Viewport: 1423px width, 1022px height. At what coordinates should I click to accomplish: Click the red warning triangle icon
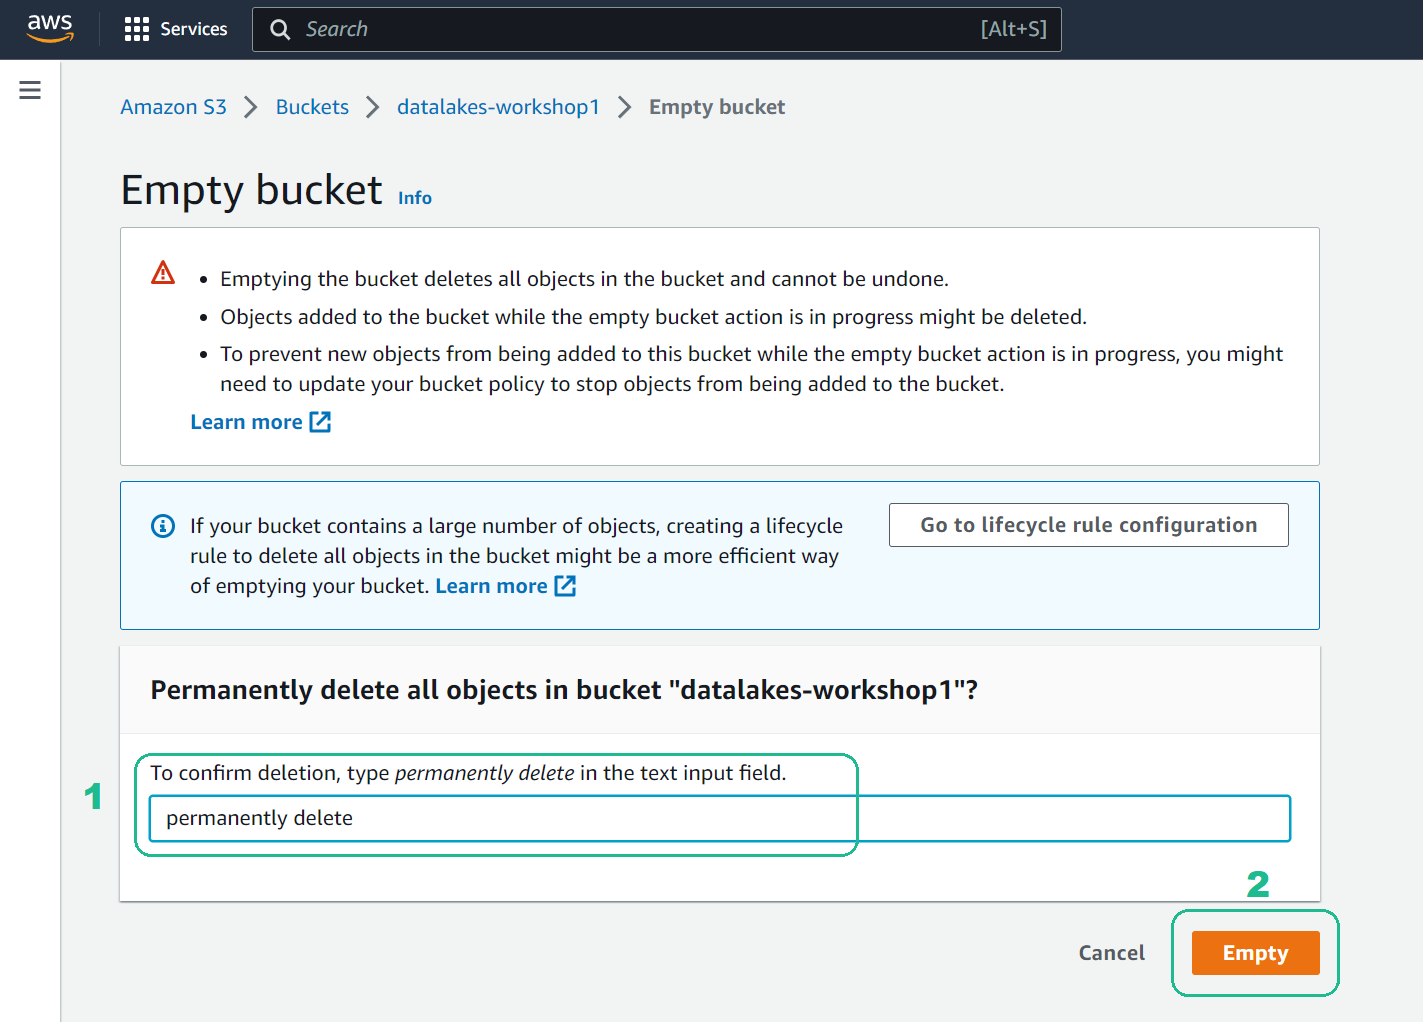163,273
